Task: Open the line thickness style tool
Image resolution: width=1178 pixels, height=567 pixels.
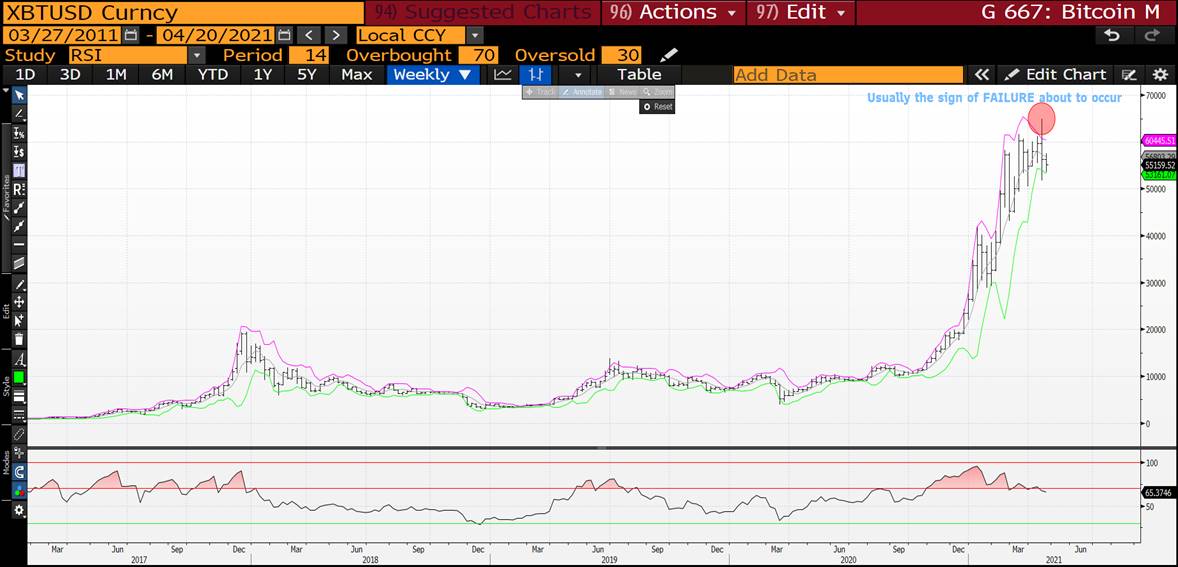Action: 20,396
